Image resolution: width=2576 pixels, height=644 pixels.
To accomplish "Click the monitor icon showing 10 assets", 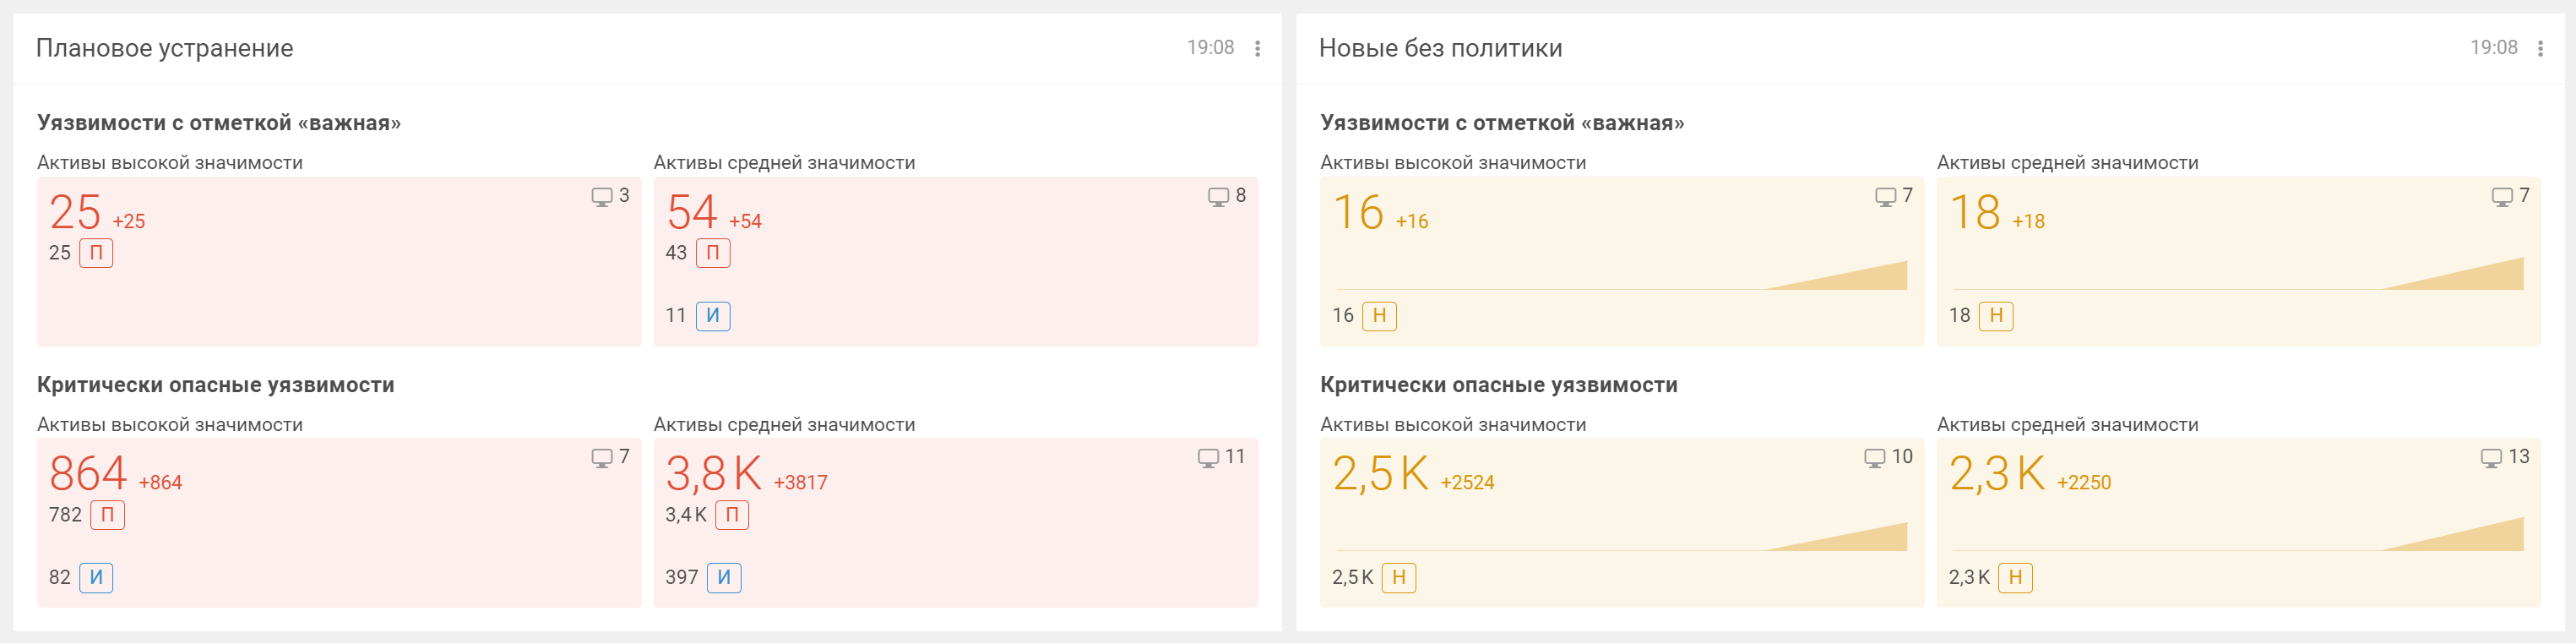I will 1876,458.
